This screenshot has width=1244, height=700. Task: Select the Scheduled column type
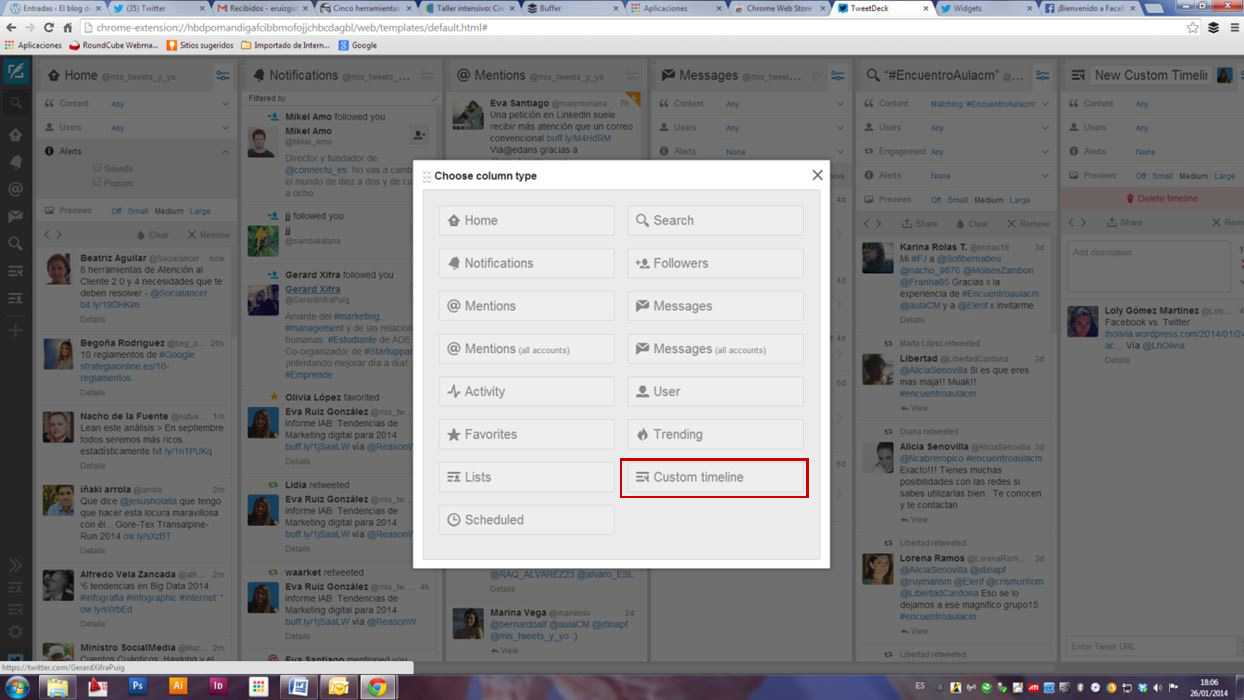[526, 520]
